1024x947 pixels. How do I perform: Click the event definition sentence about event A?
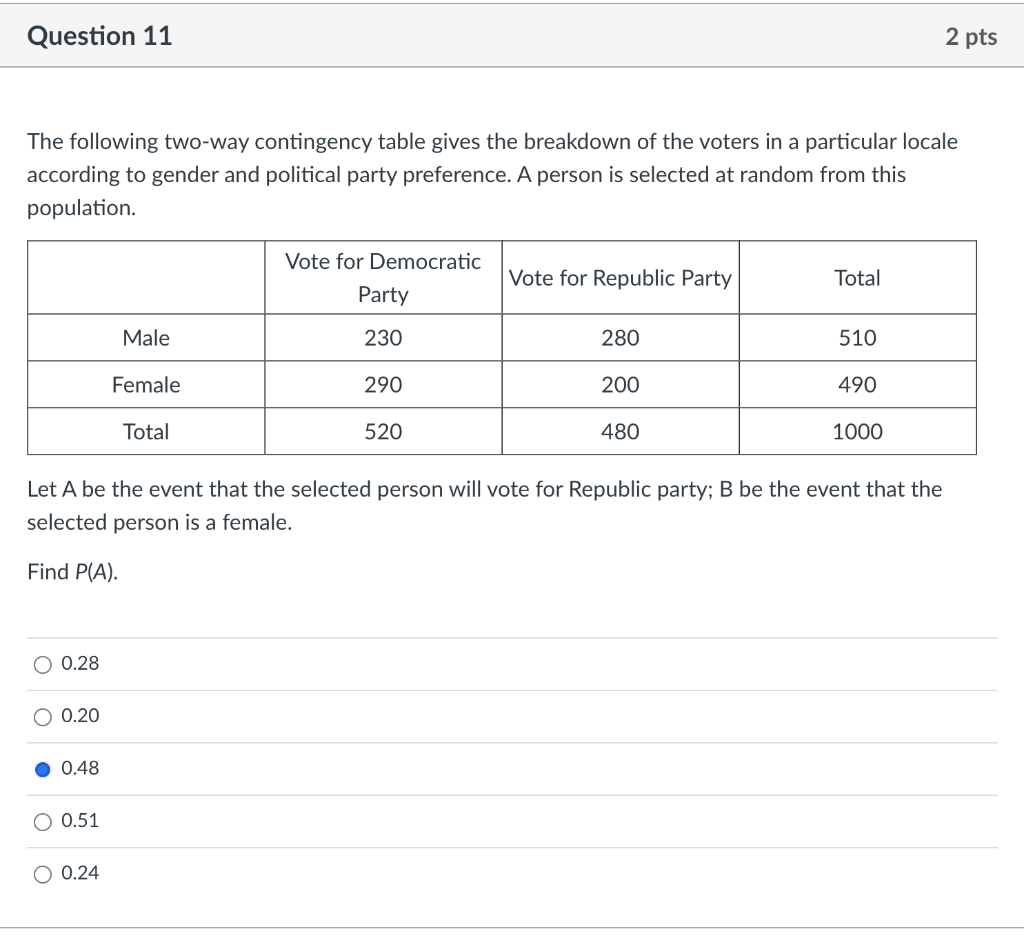pos(483,489)
